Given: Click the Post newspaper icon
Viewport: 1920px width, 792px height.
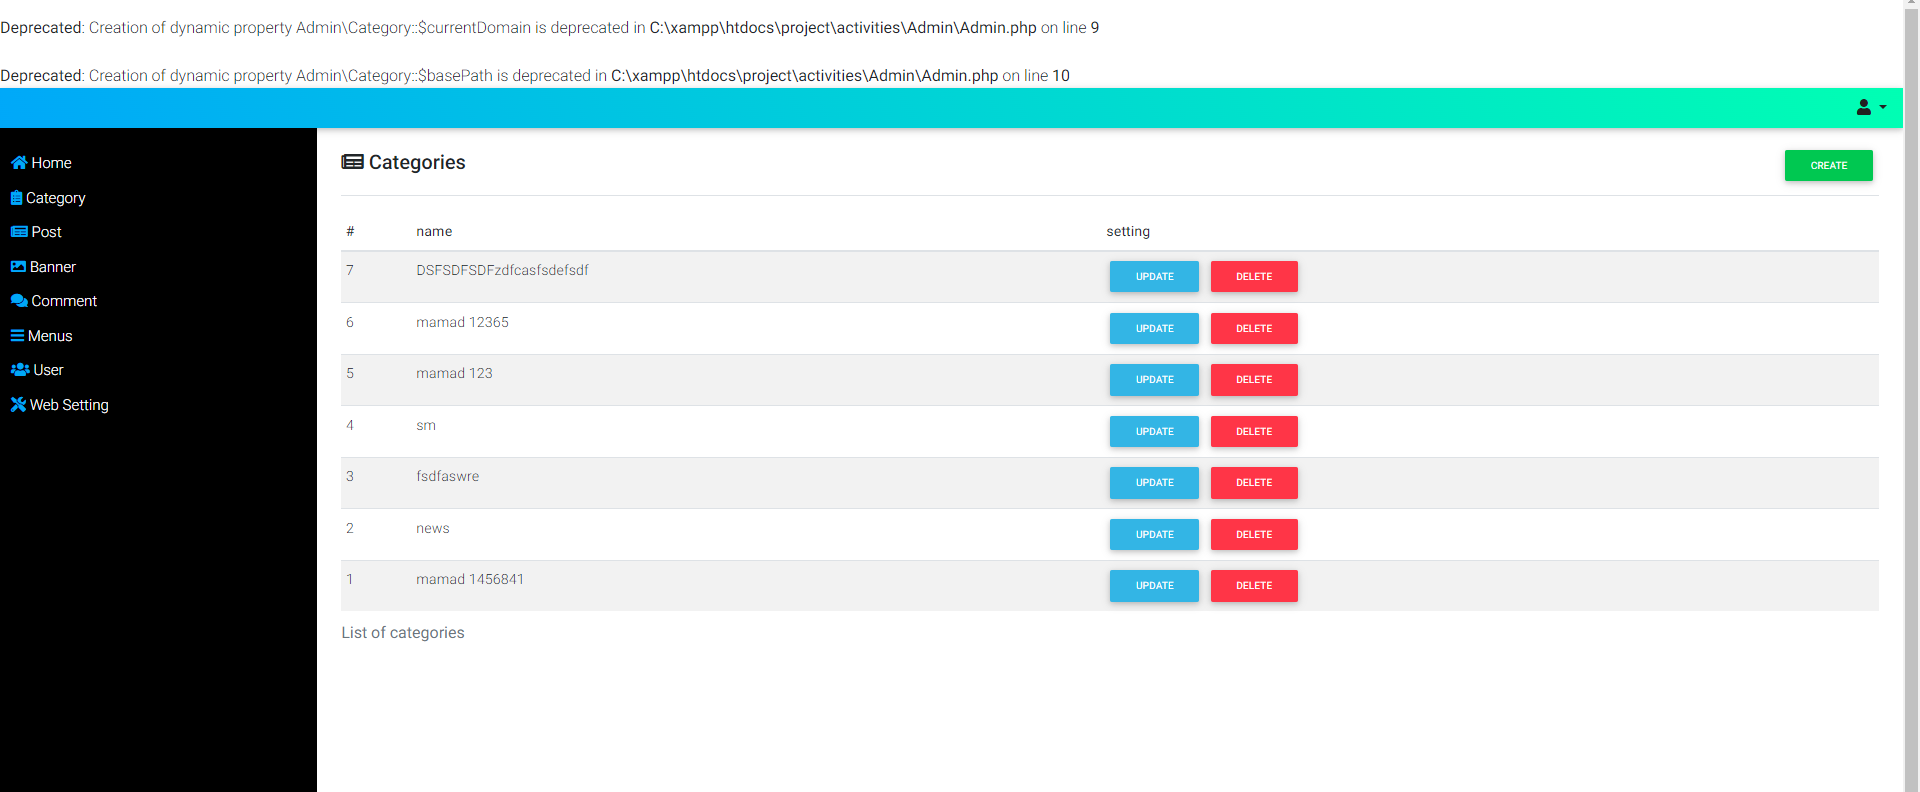Looking at the screenshot, I should pyautogui.click(x=19, y=232).
